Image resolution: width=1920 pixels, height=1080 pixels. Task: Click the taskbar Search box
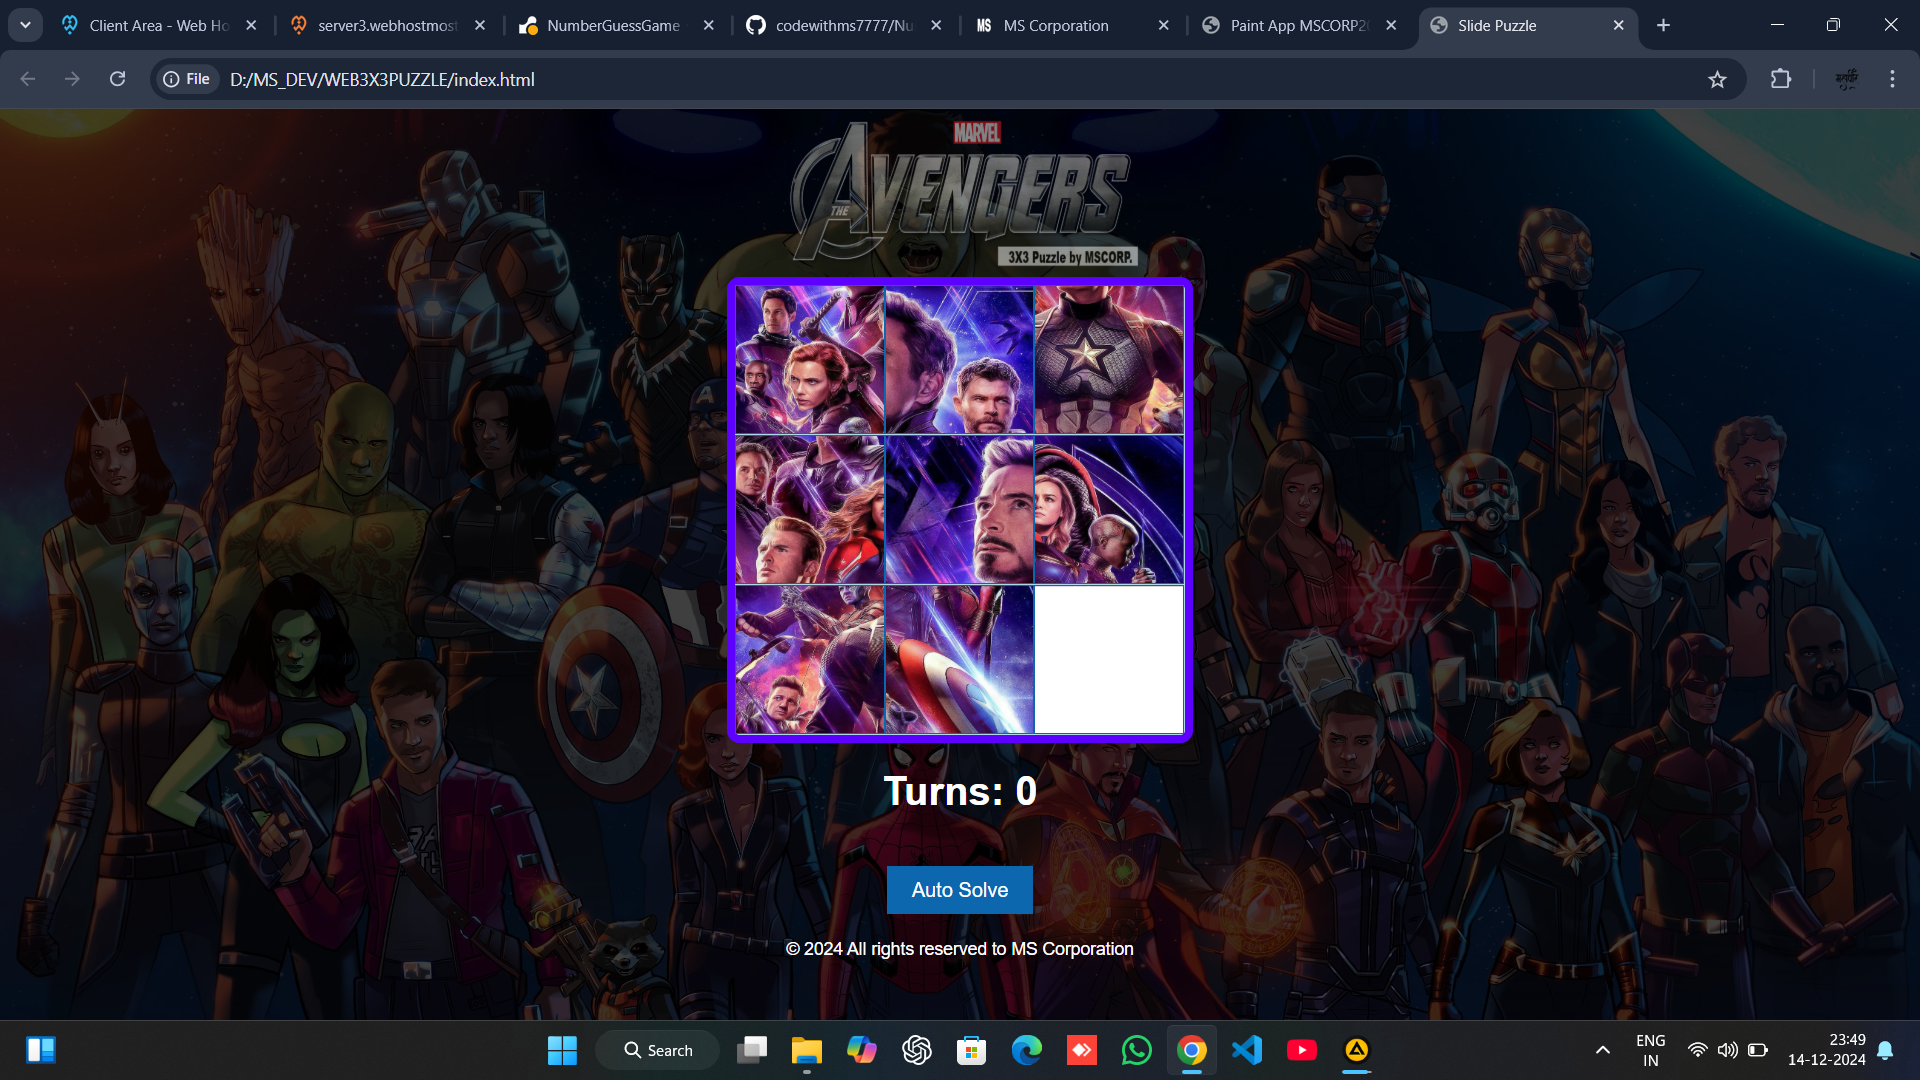658,1050
